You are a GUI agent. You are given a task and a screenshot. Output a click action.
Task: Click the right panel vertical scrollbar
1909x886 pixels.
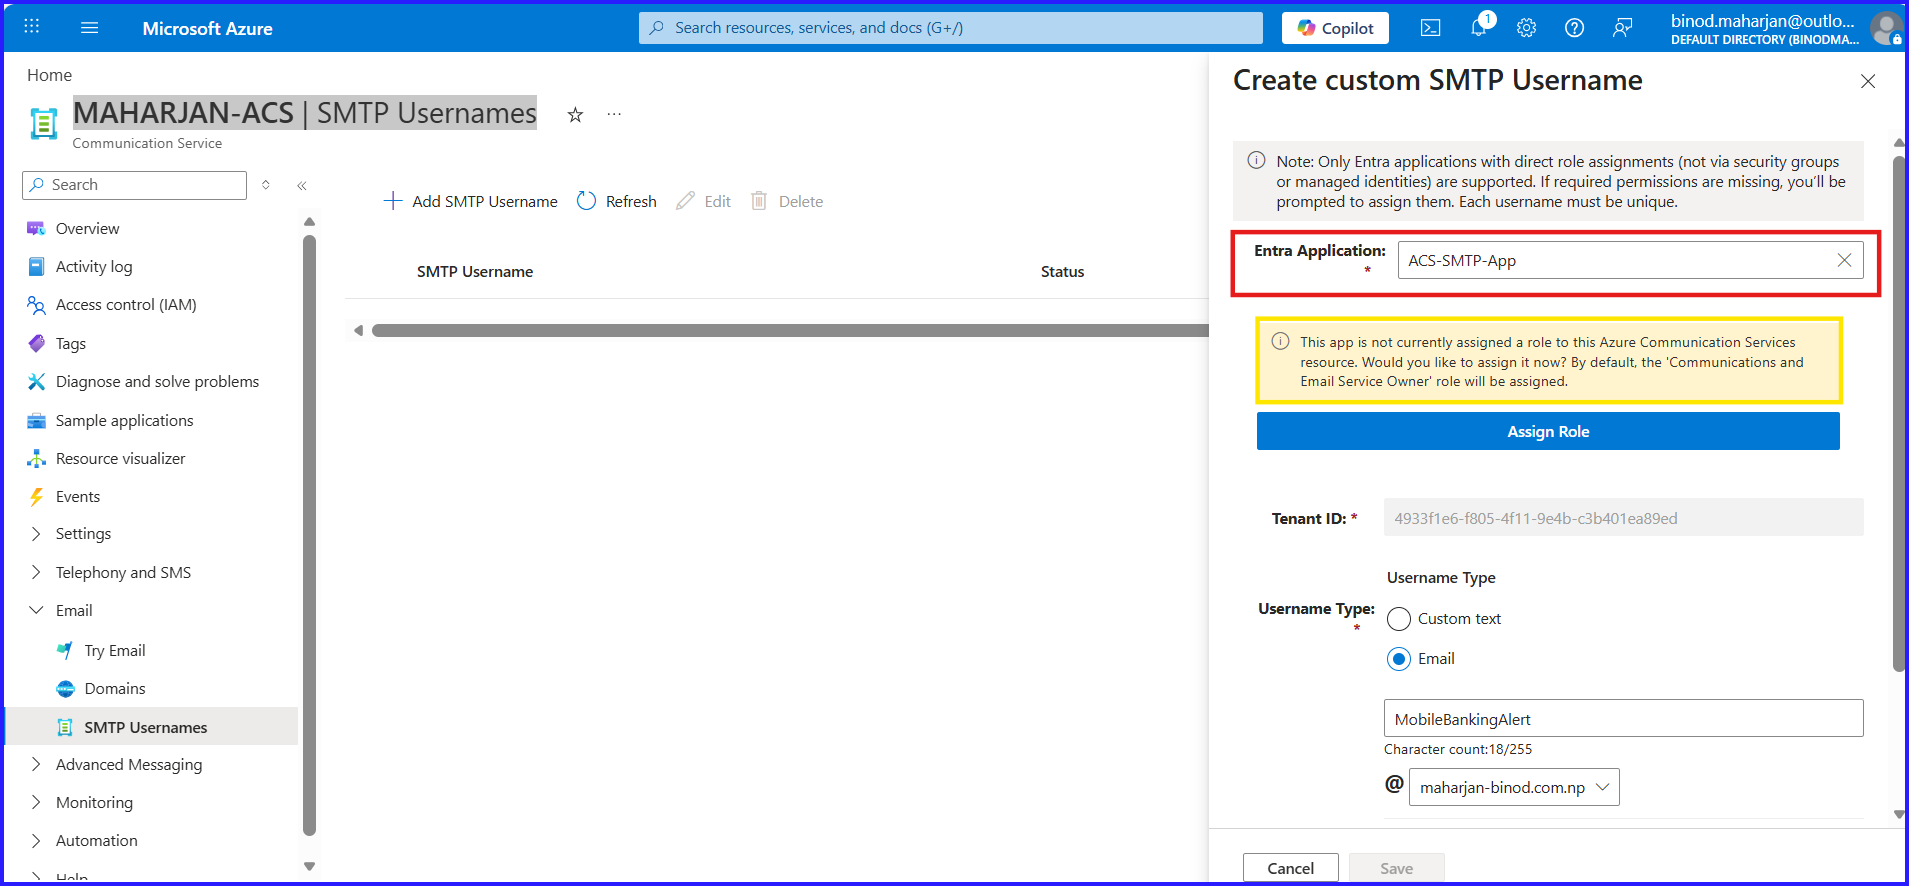click(x=1898, y=413)
